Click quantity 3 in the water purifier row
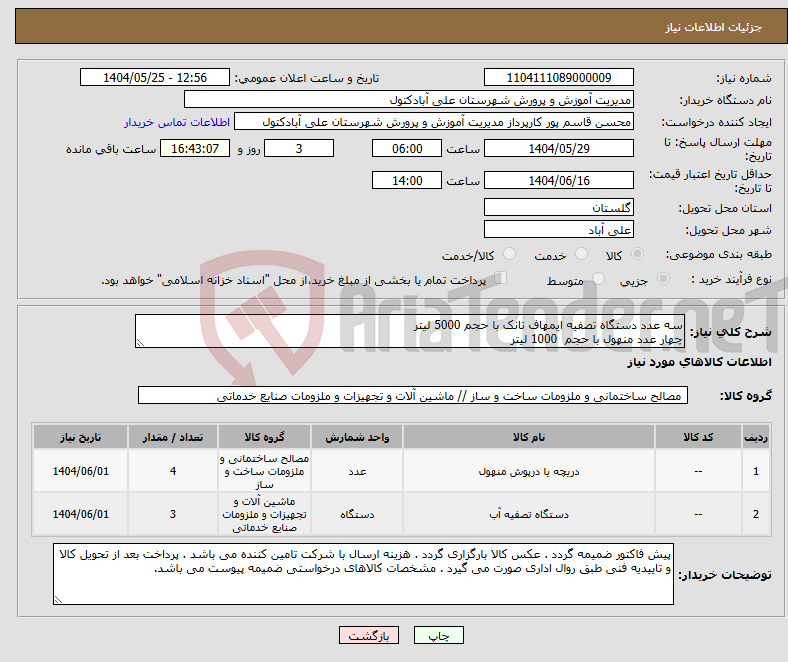Viewport: 788px width, 662px height. pyautogui.click(x=173, y=514)
